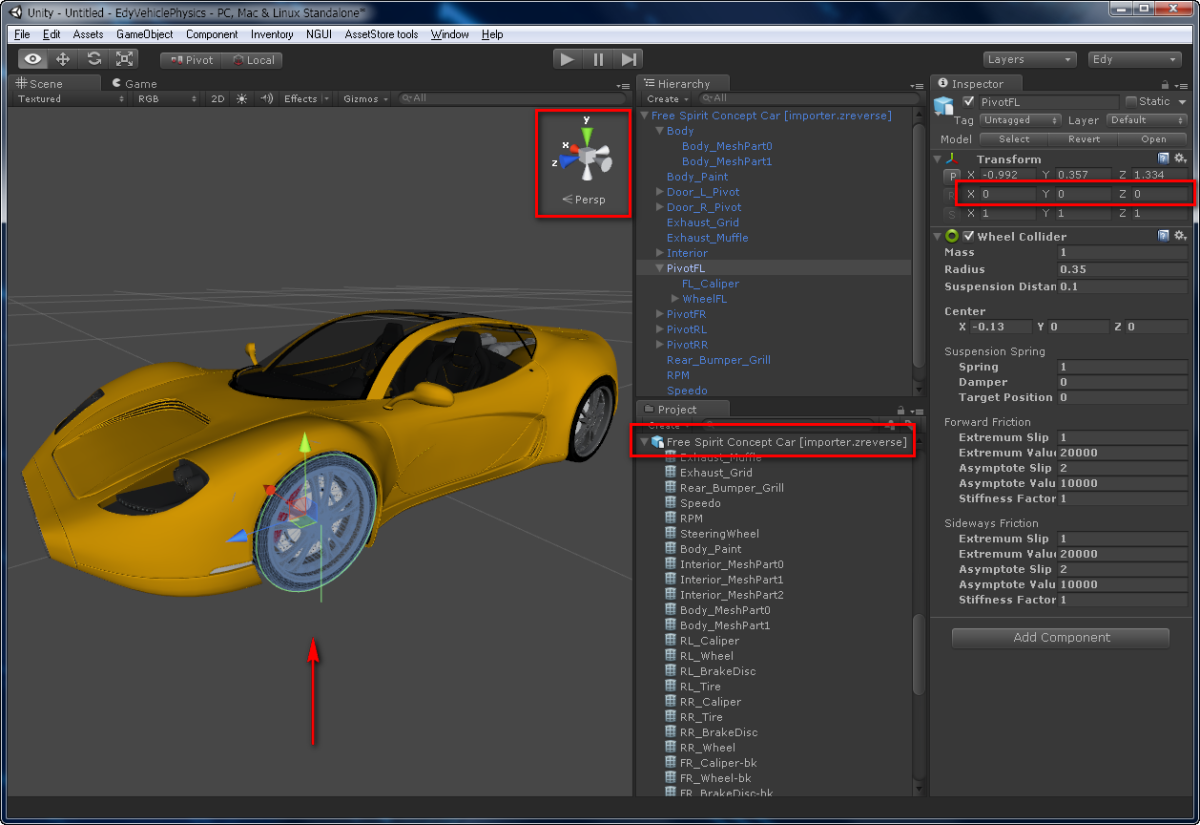Screen dimensions: 1200x825
Task: Select the Move transform tool
Action: 63,59
